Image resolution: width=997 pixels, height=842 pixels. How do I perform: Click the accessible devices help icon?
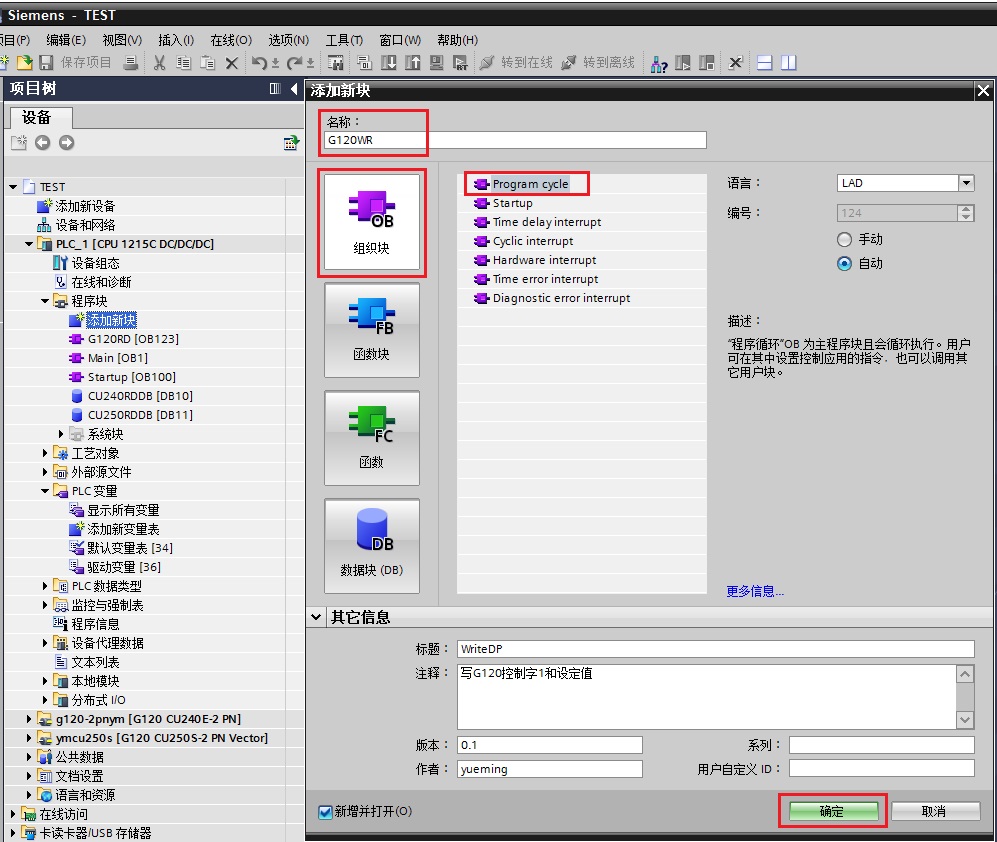[x=659, y=63]
